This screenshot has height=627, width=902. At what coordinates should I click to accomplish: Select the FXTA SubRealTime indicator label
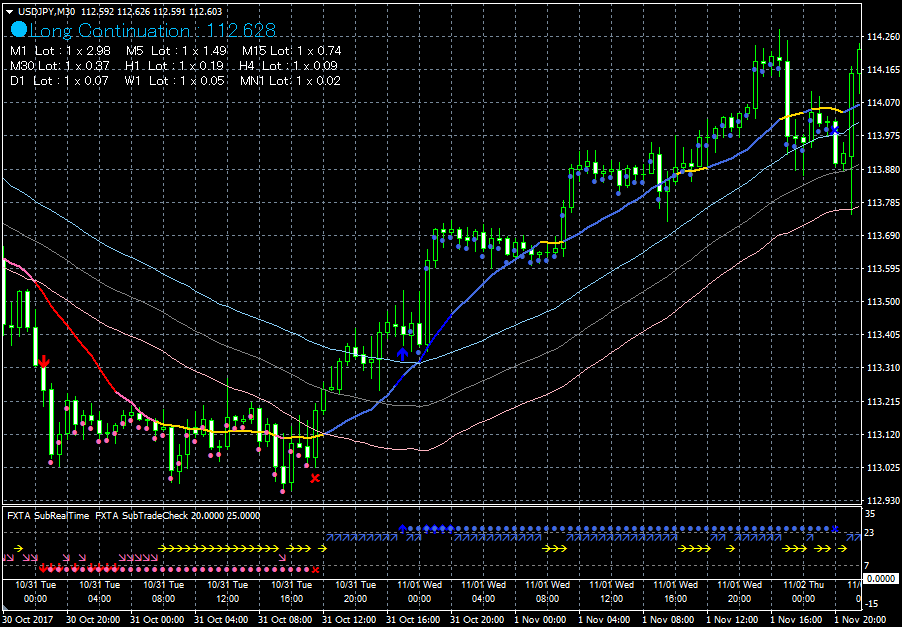pyautogui.click(x=48, y=515)
